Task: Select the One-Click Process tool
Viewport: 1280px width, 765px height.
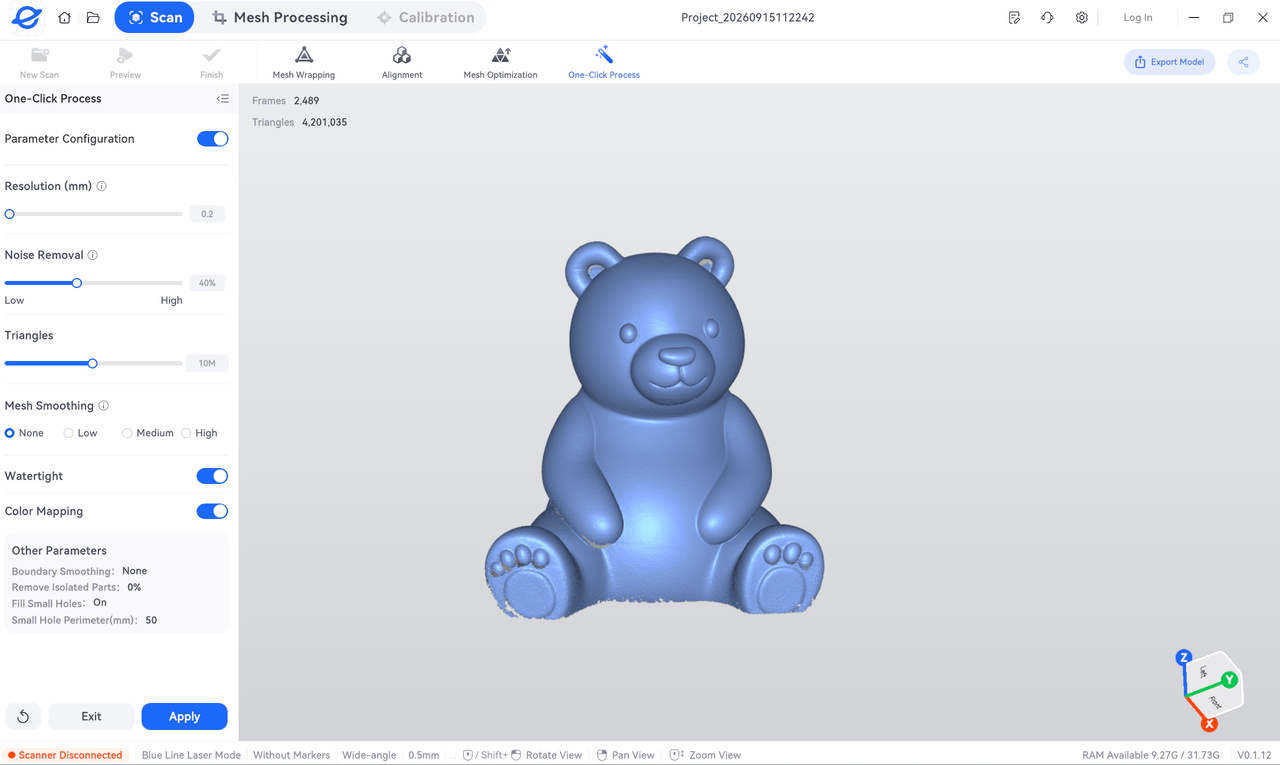Action: 604,62
